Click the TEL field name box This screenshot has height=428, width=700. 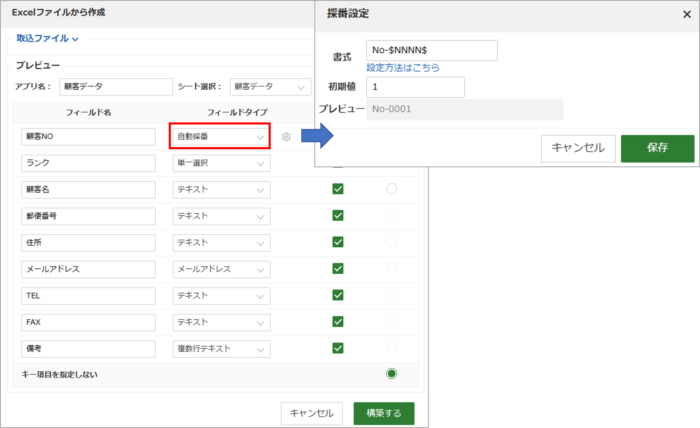(88, 296)
